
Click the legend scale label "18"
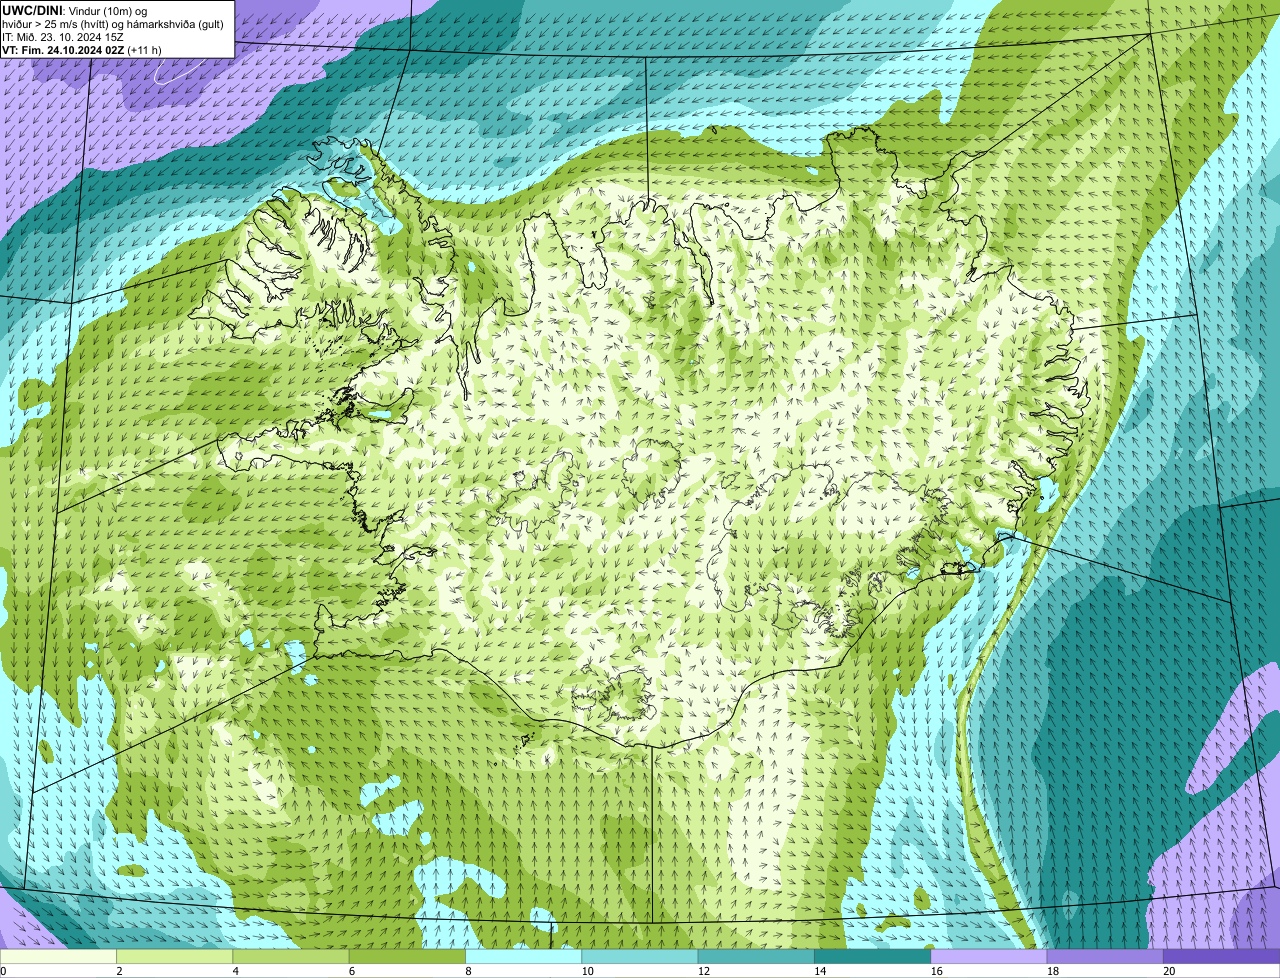(1053, 971)
